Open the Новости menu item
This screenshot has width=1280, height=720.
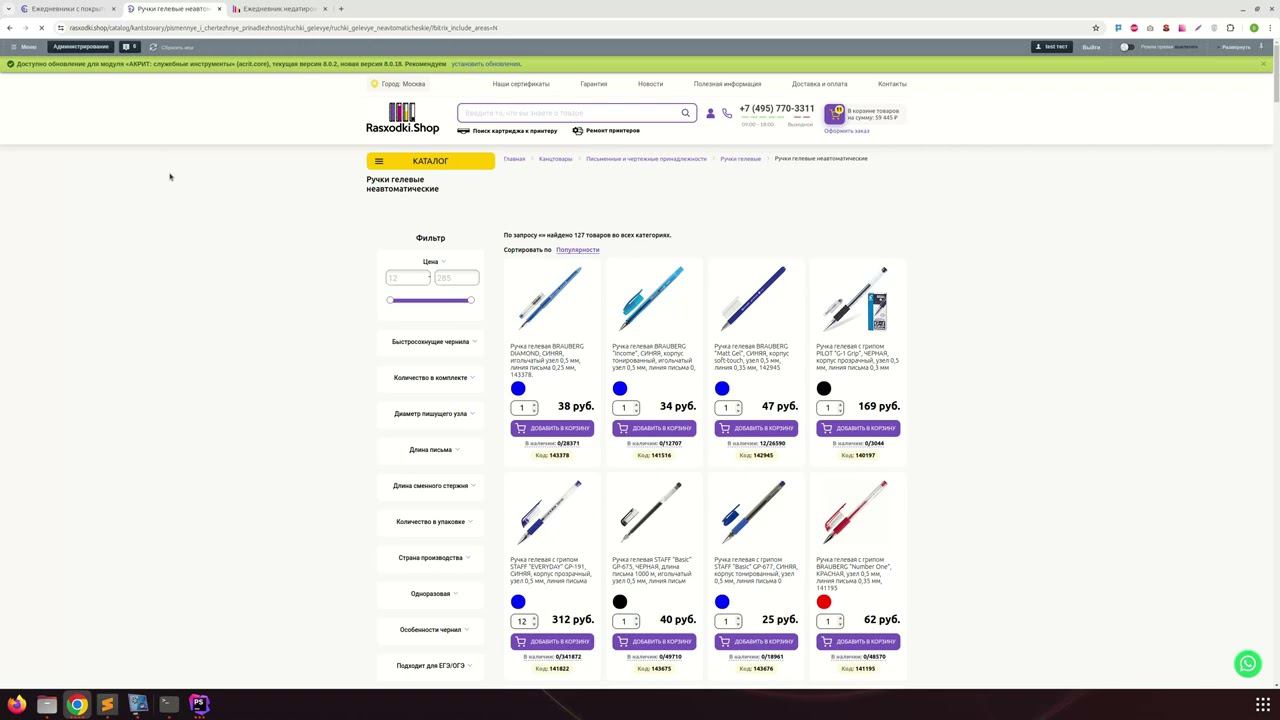(651, 84)
